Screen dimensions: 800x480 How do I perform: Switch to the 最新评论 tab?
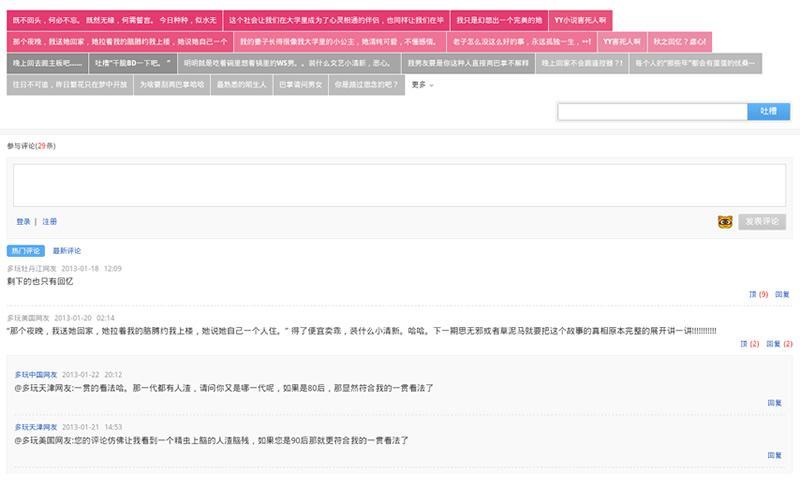67,251
